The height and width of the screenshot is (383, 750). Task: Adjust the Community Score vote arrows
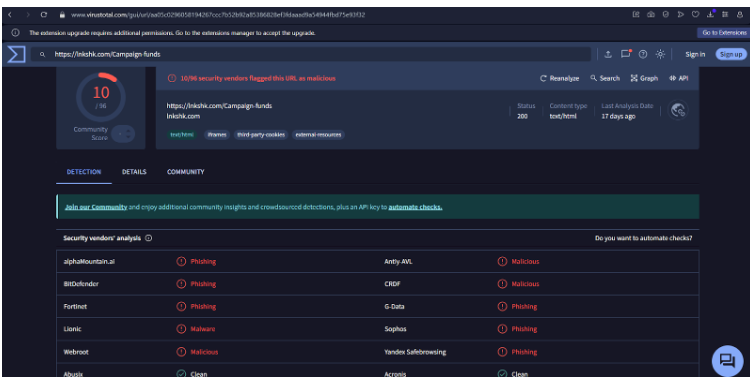coord(124,134)
